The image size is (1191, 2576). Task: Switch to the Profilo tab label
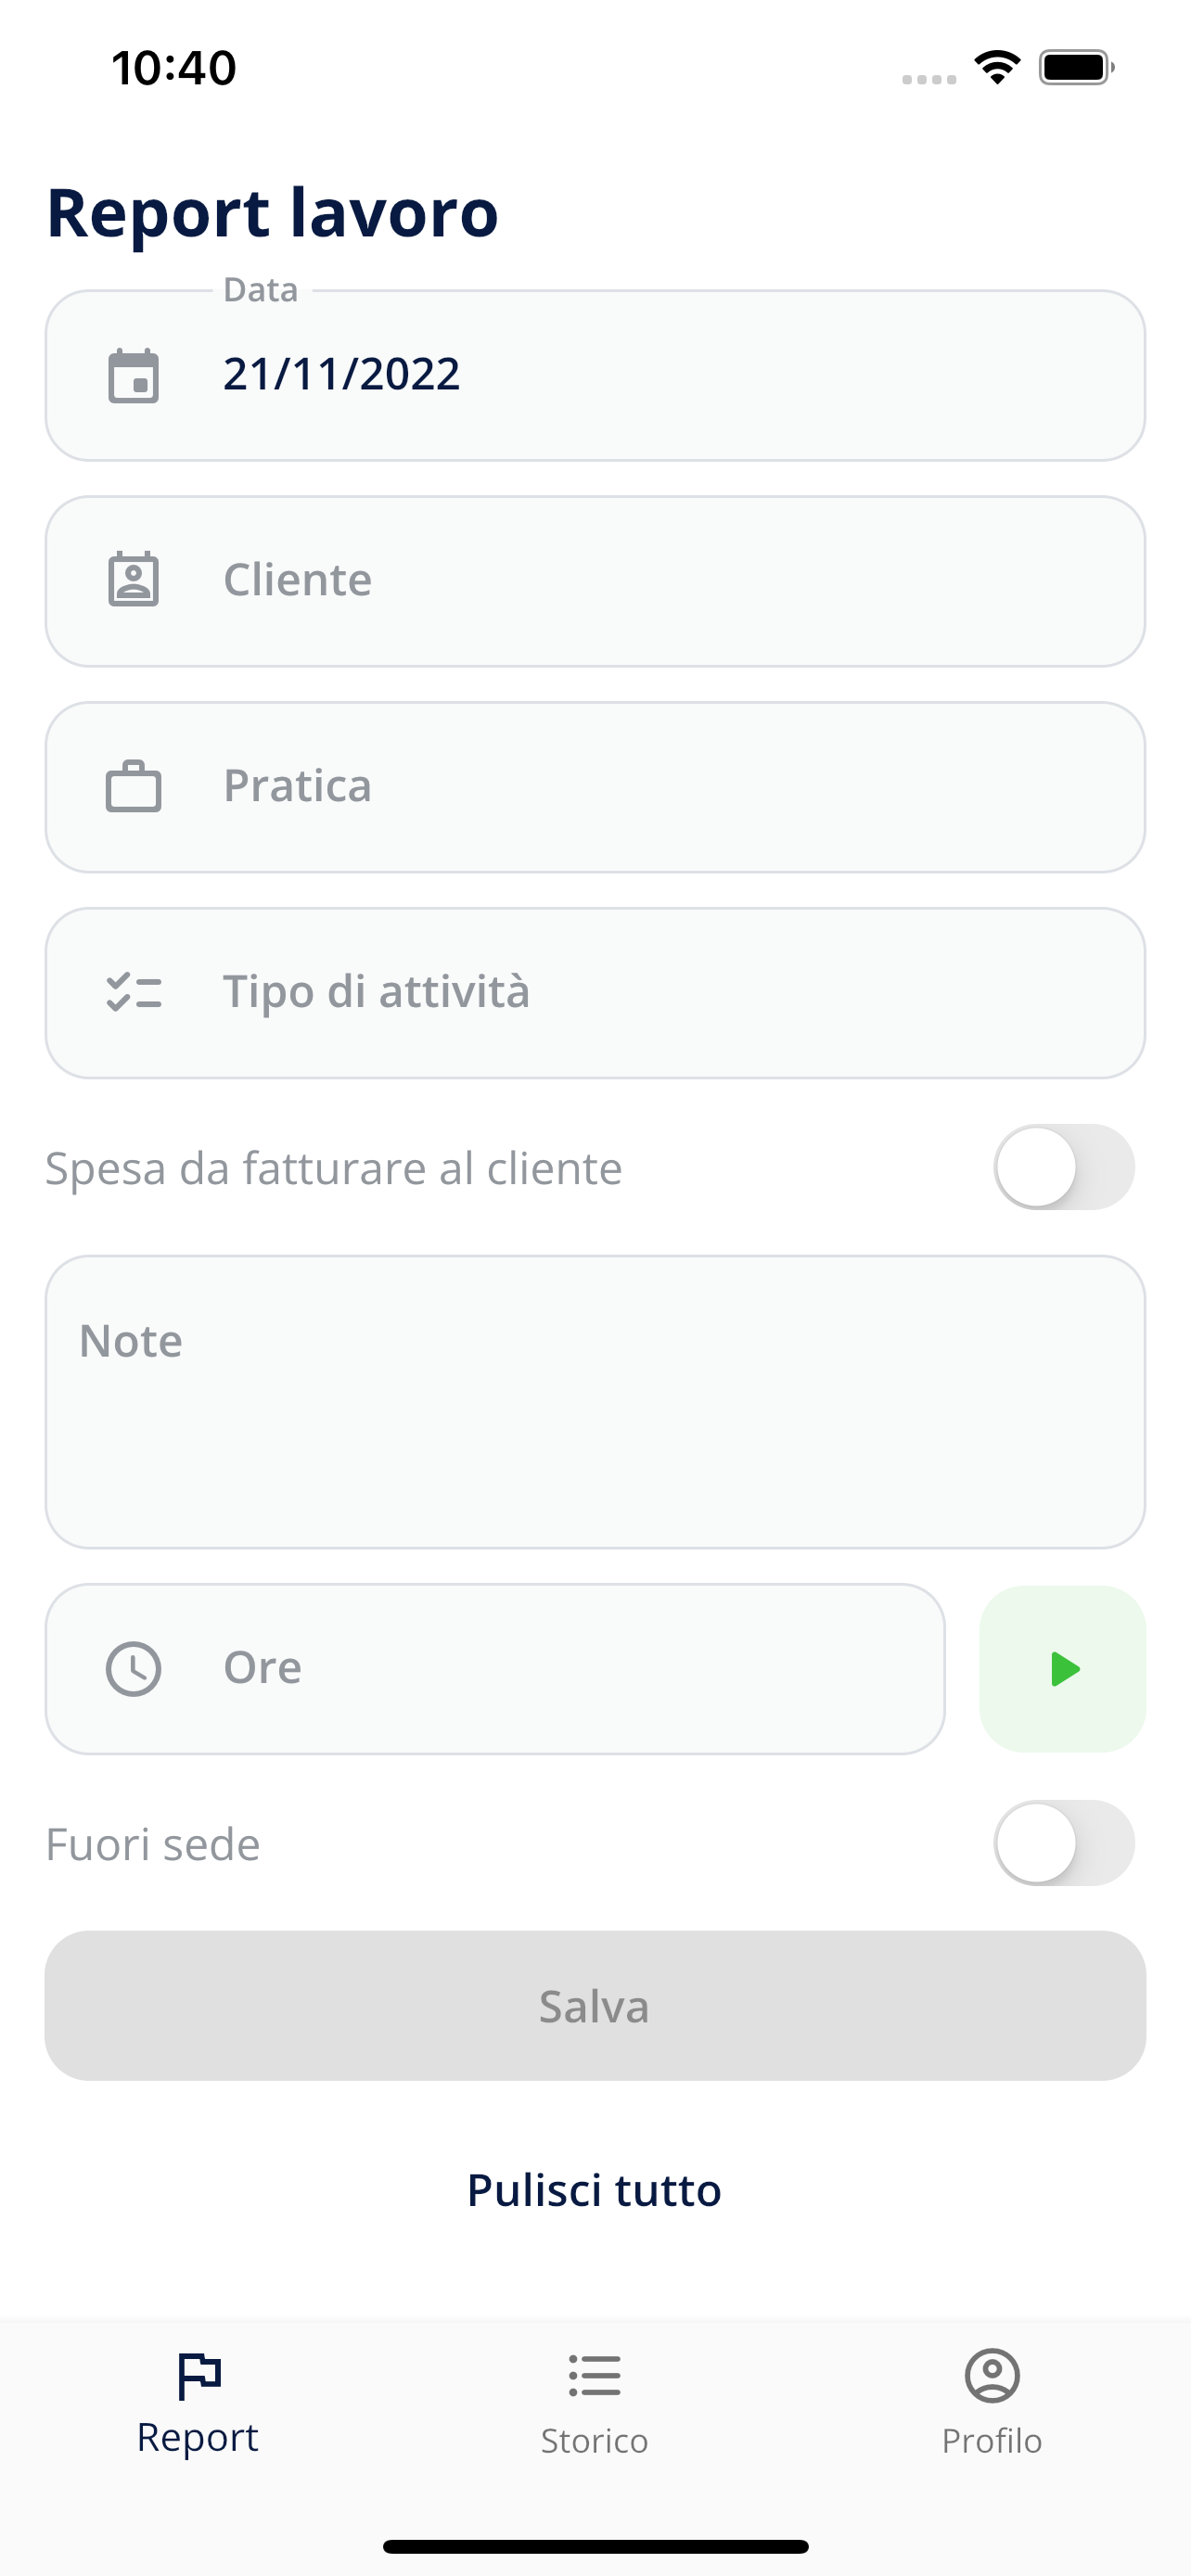pos(992,2441)
